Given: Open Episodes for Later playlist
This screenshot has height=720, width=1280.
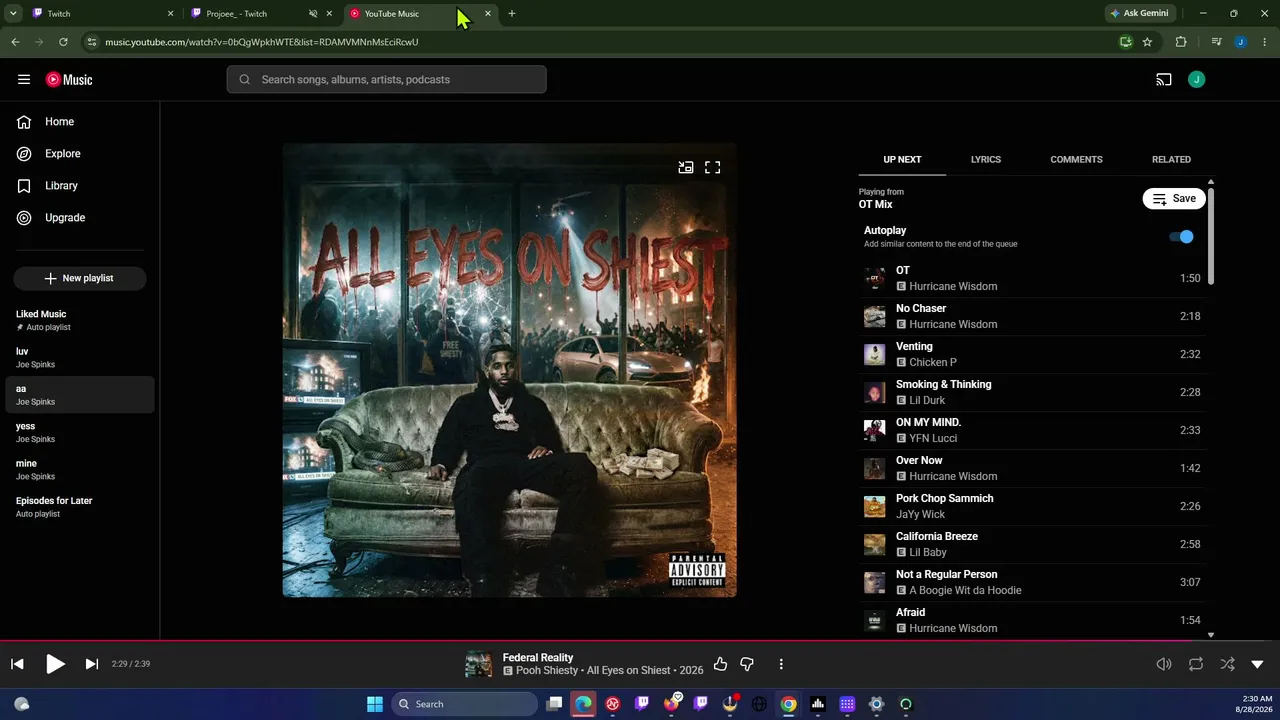Looking at the screenshot, I should click(80, 507).
